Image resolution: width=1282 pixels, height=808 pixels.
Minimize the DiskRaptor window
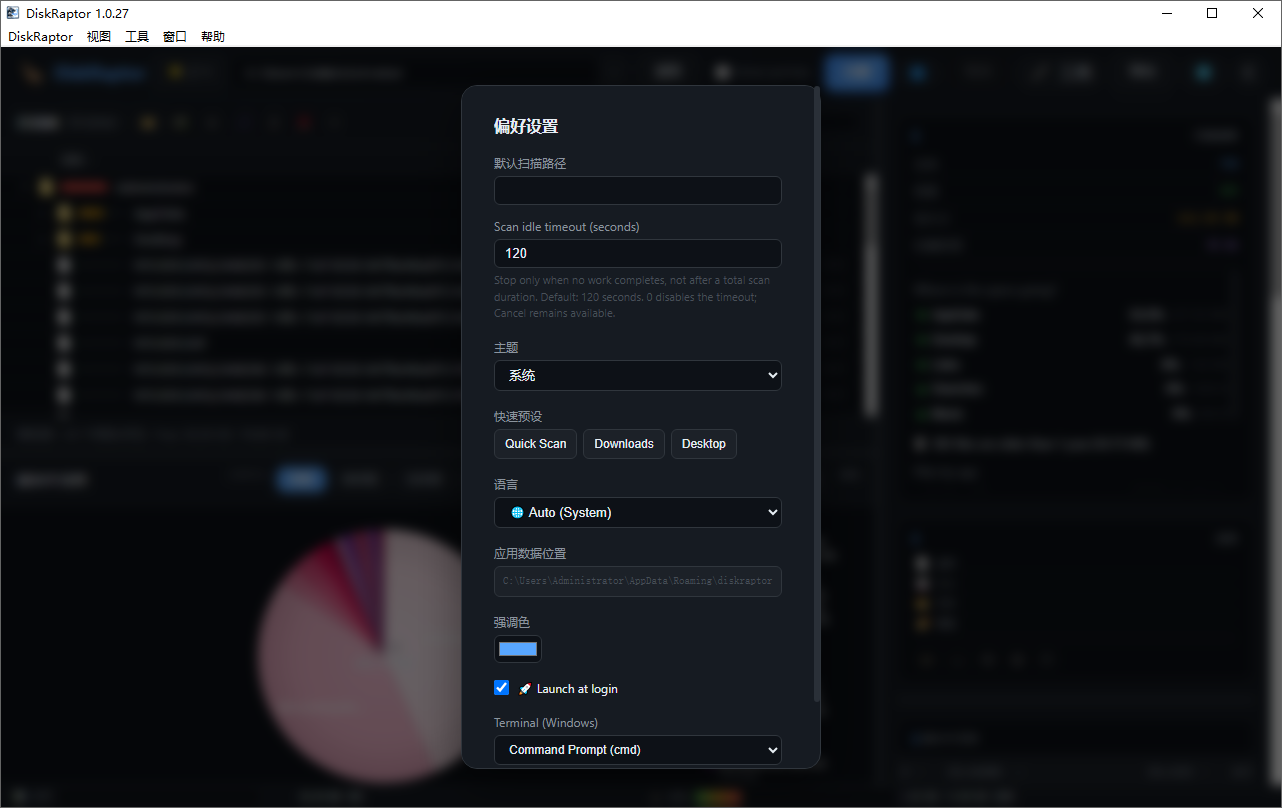click(1166, 13)
